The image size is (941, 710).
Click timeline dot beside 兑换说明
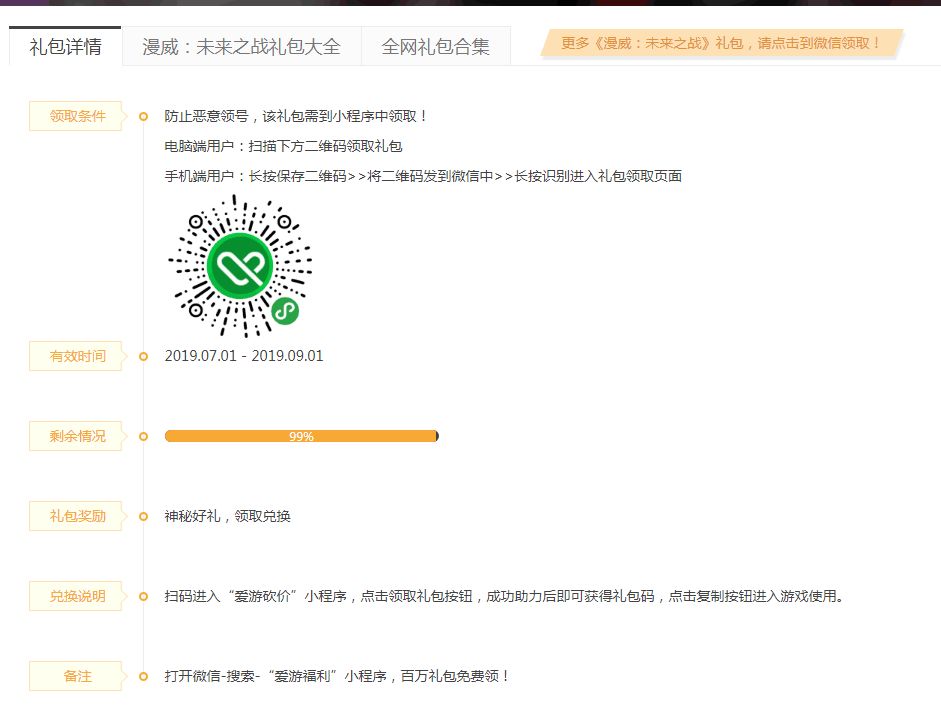coord(143,597)
